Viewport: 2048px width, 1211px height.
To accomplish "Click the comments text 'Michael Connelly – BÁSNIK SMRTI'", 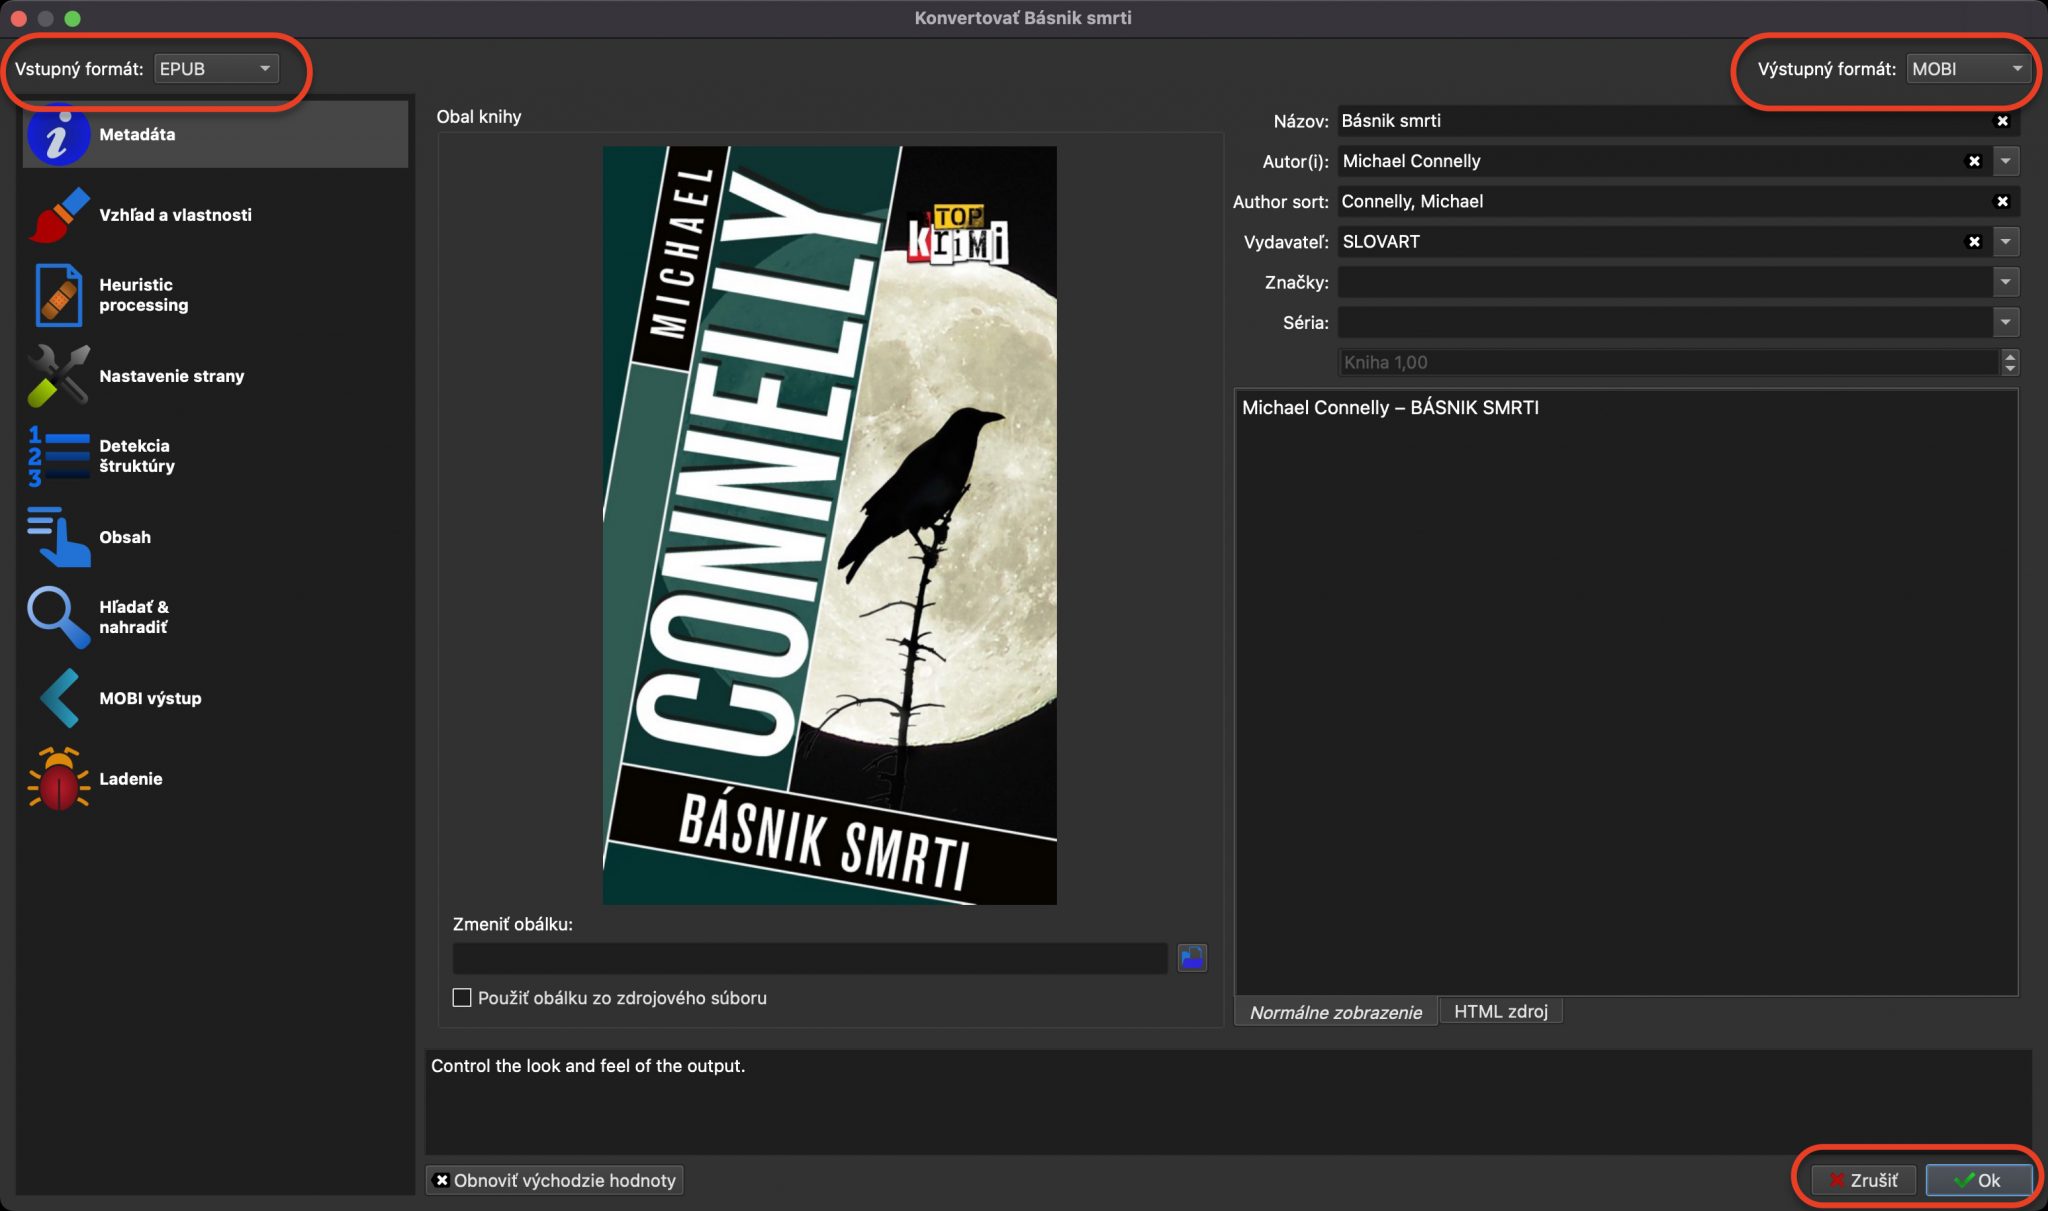I will tap(1390, 408).
